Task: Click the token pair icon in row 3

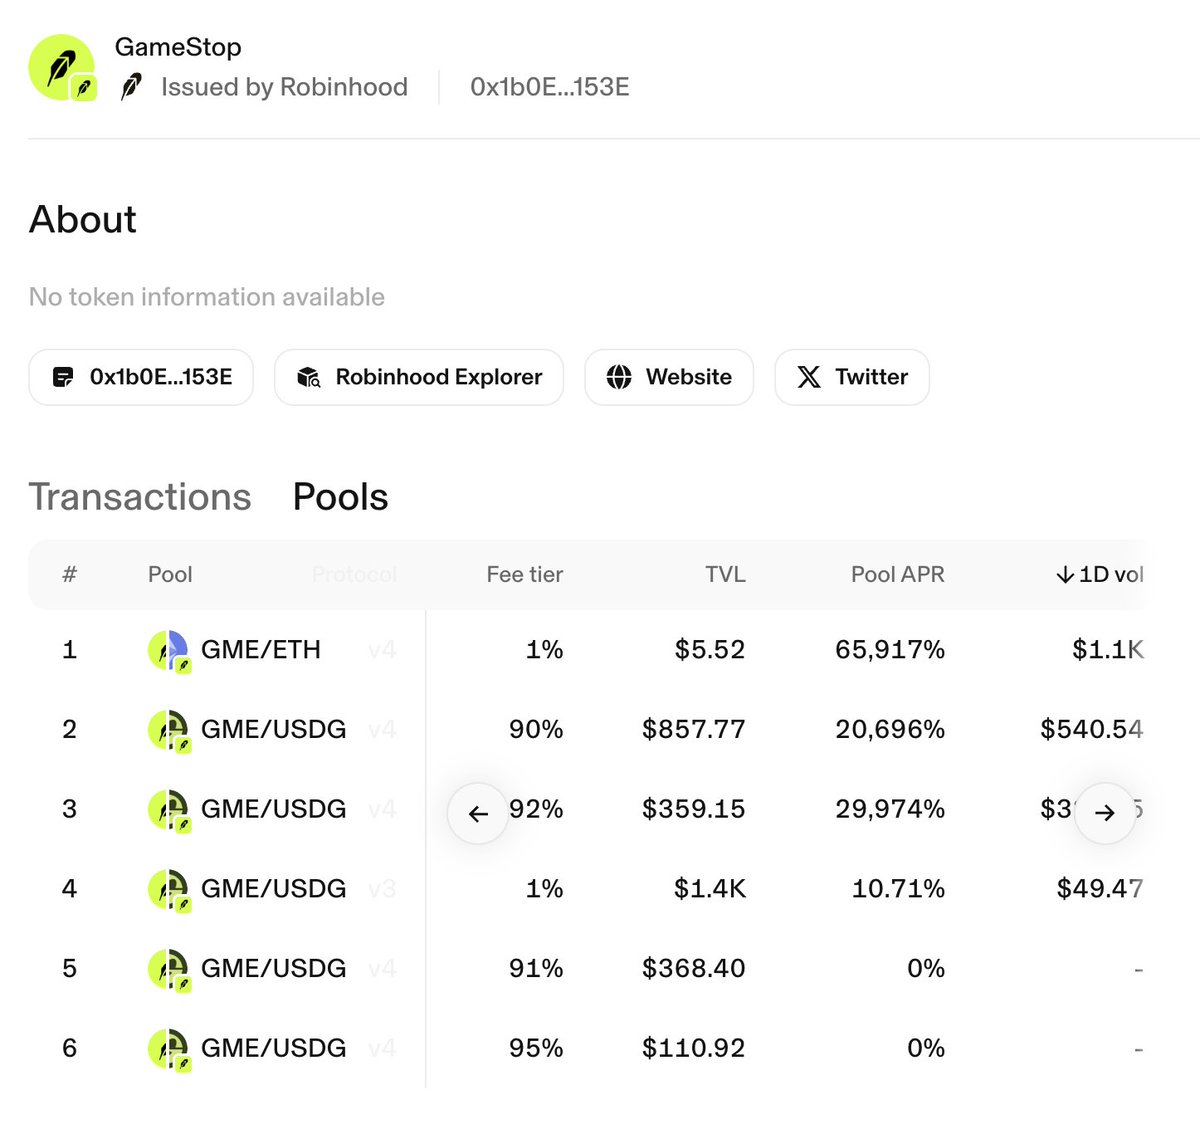Action: 169,811
